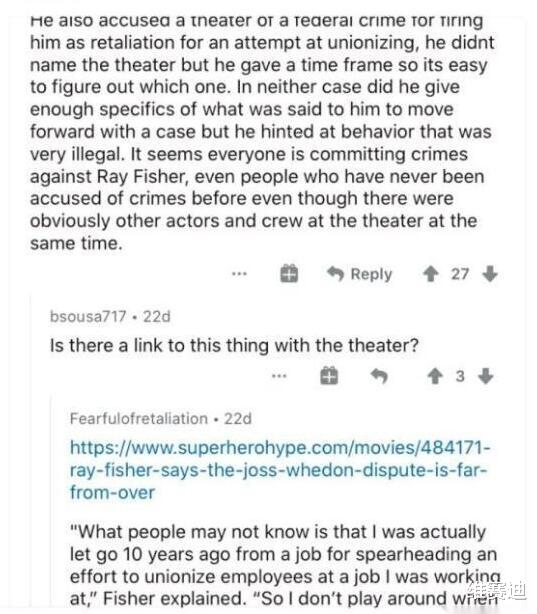Open more options on 27-point comment
The width and height of the screenshot is (537, 614).
[x=239, y=273]
